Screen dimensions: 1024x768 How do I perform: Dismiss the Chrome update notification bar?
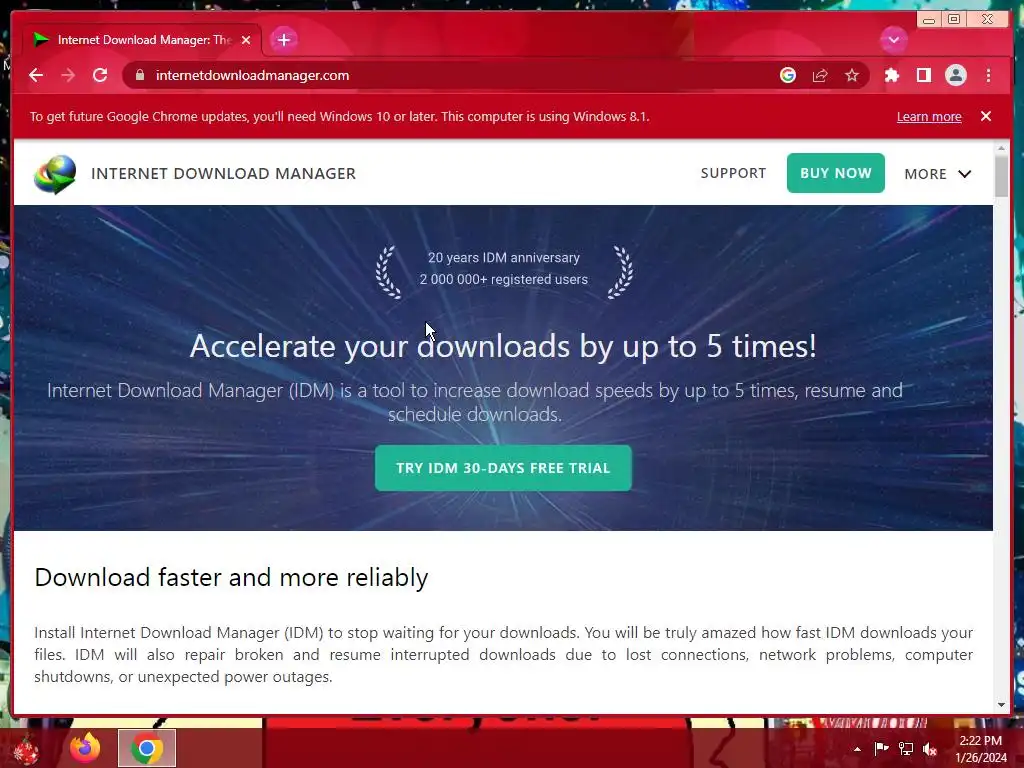click(x=985, y=116)
